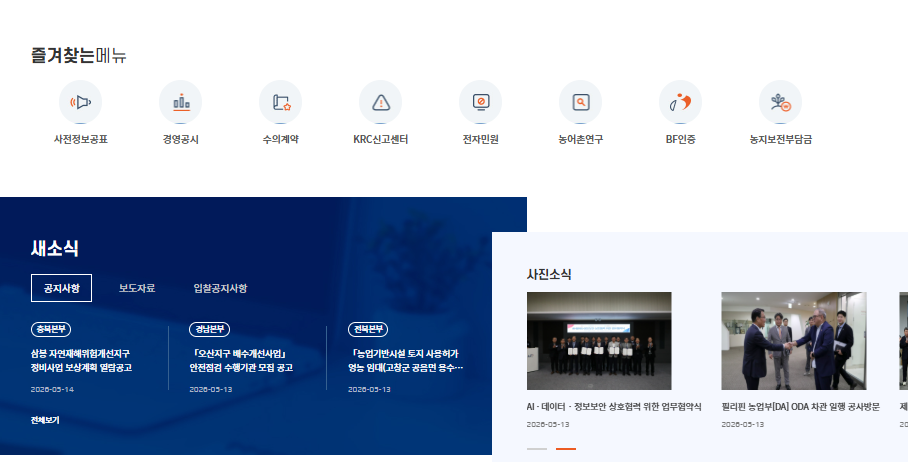Screen dimensions: 908x462
Task: Click the 사진소식 heading
Action: (549, 274)
